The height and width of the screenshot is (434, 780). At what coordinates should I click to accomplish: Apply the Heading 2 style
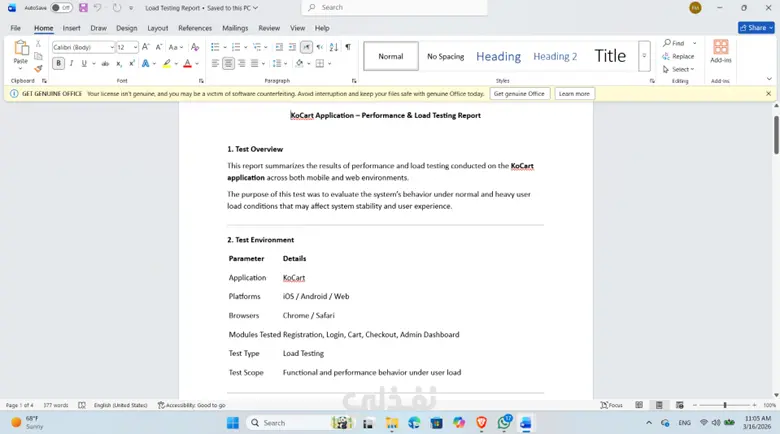[555, 56]
